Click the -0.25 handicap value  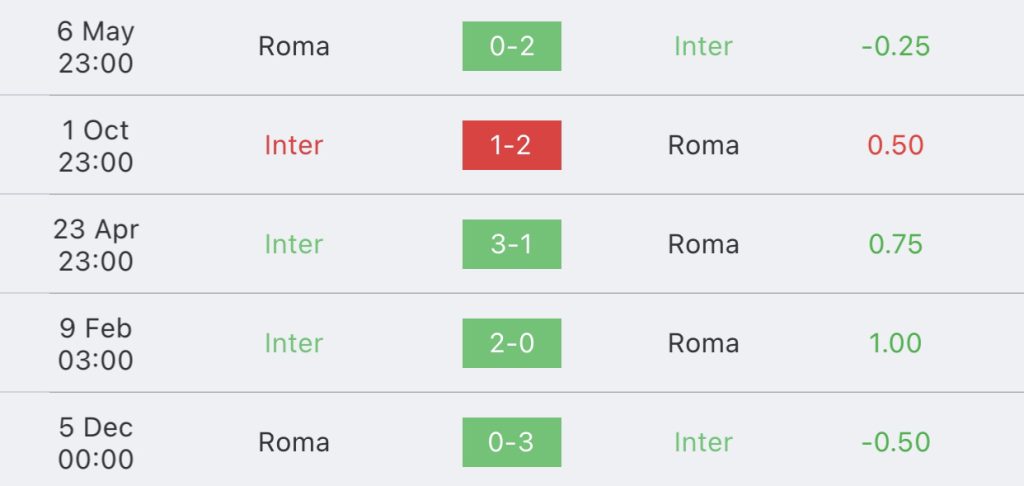click(895, 46)
